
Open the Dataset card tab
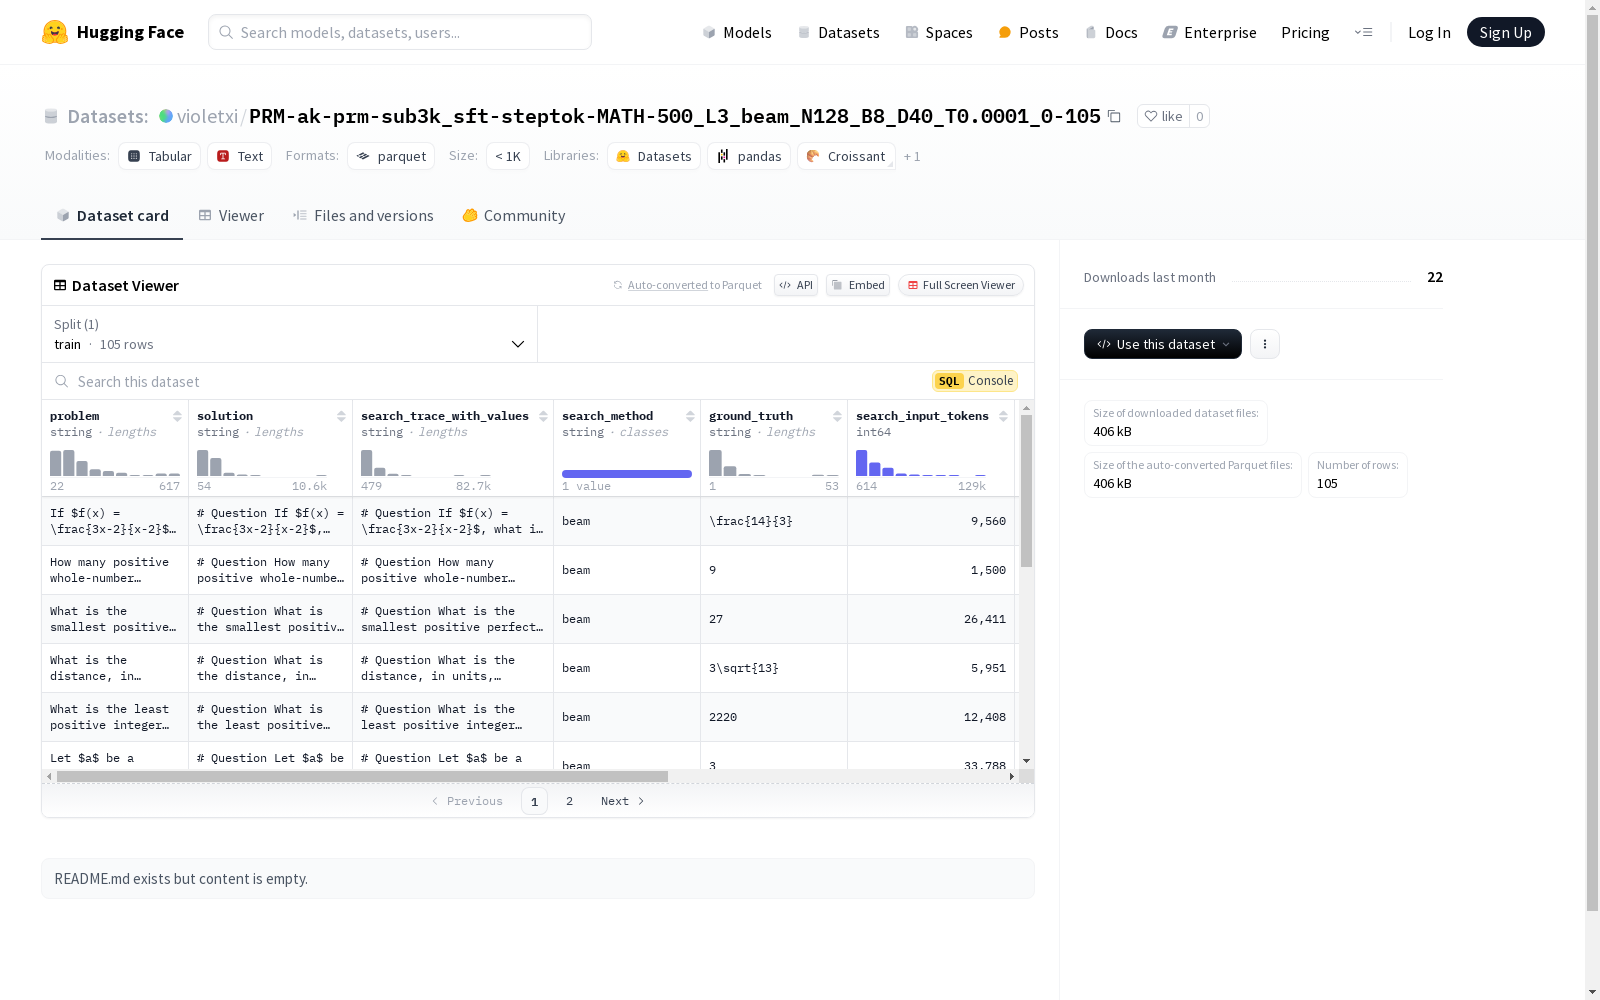click(112, 215)
